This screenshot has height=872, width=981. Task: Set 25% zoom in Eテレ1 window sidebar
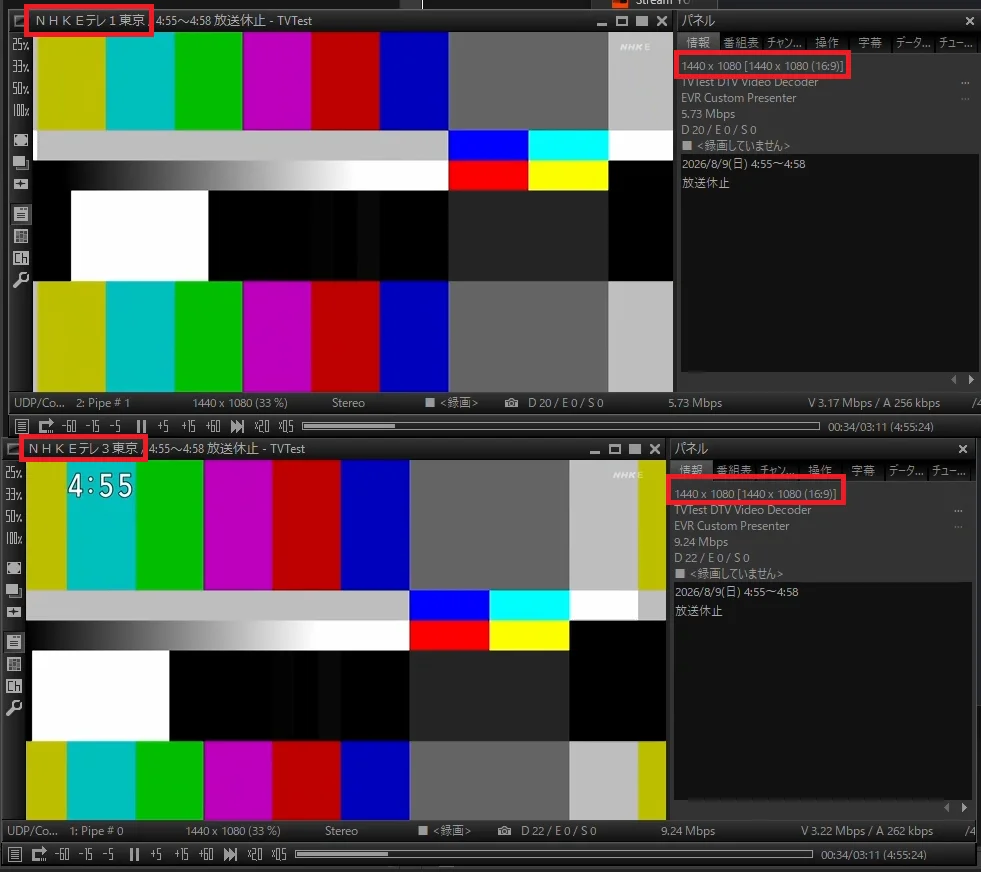21,44
